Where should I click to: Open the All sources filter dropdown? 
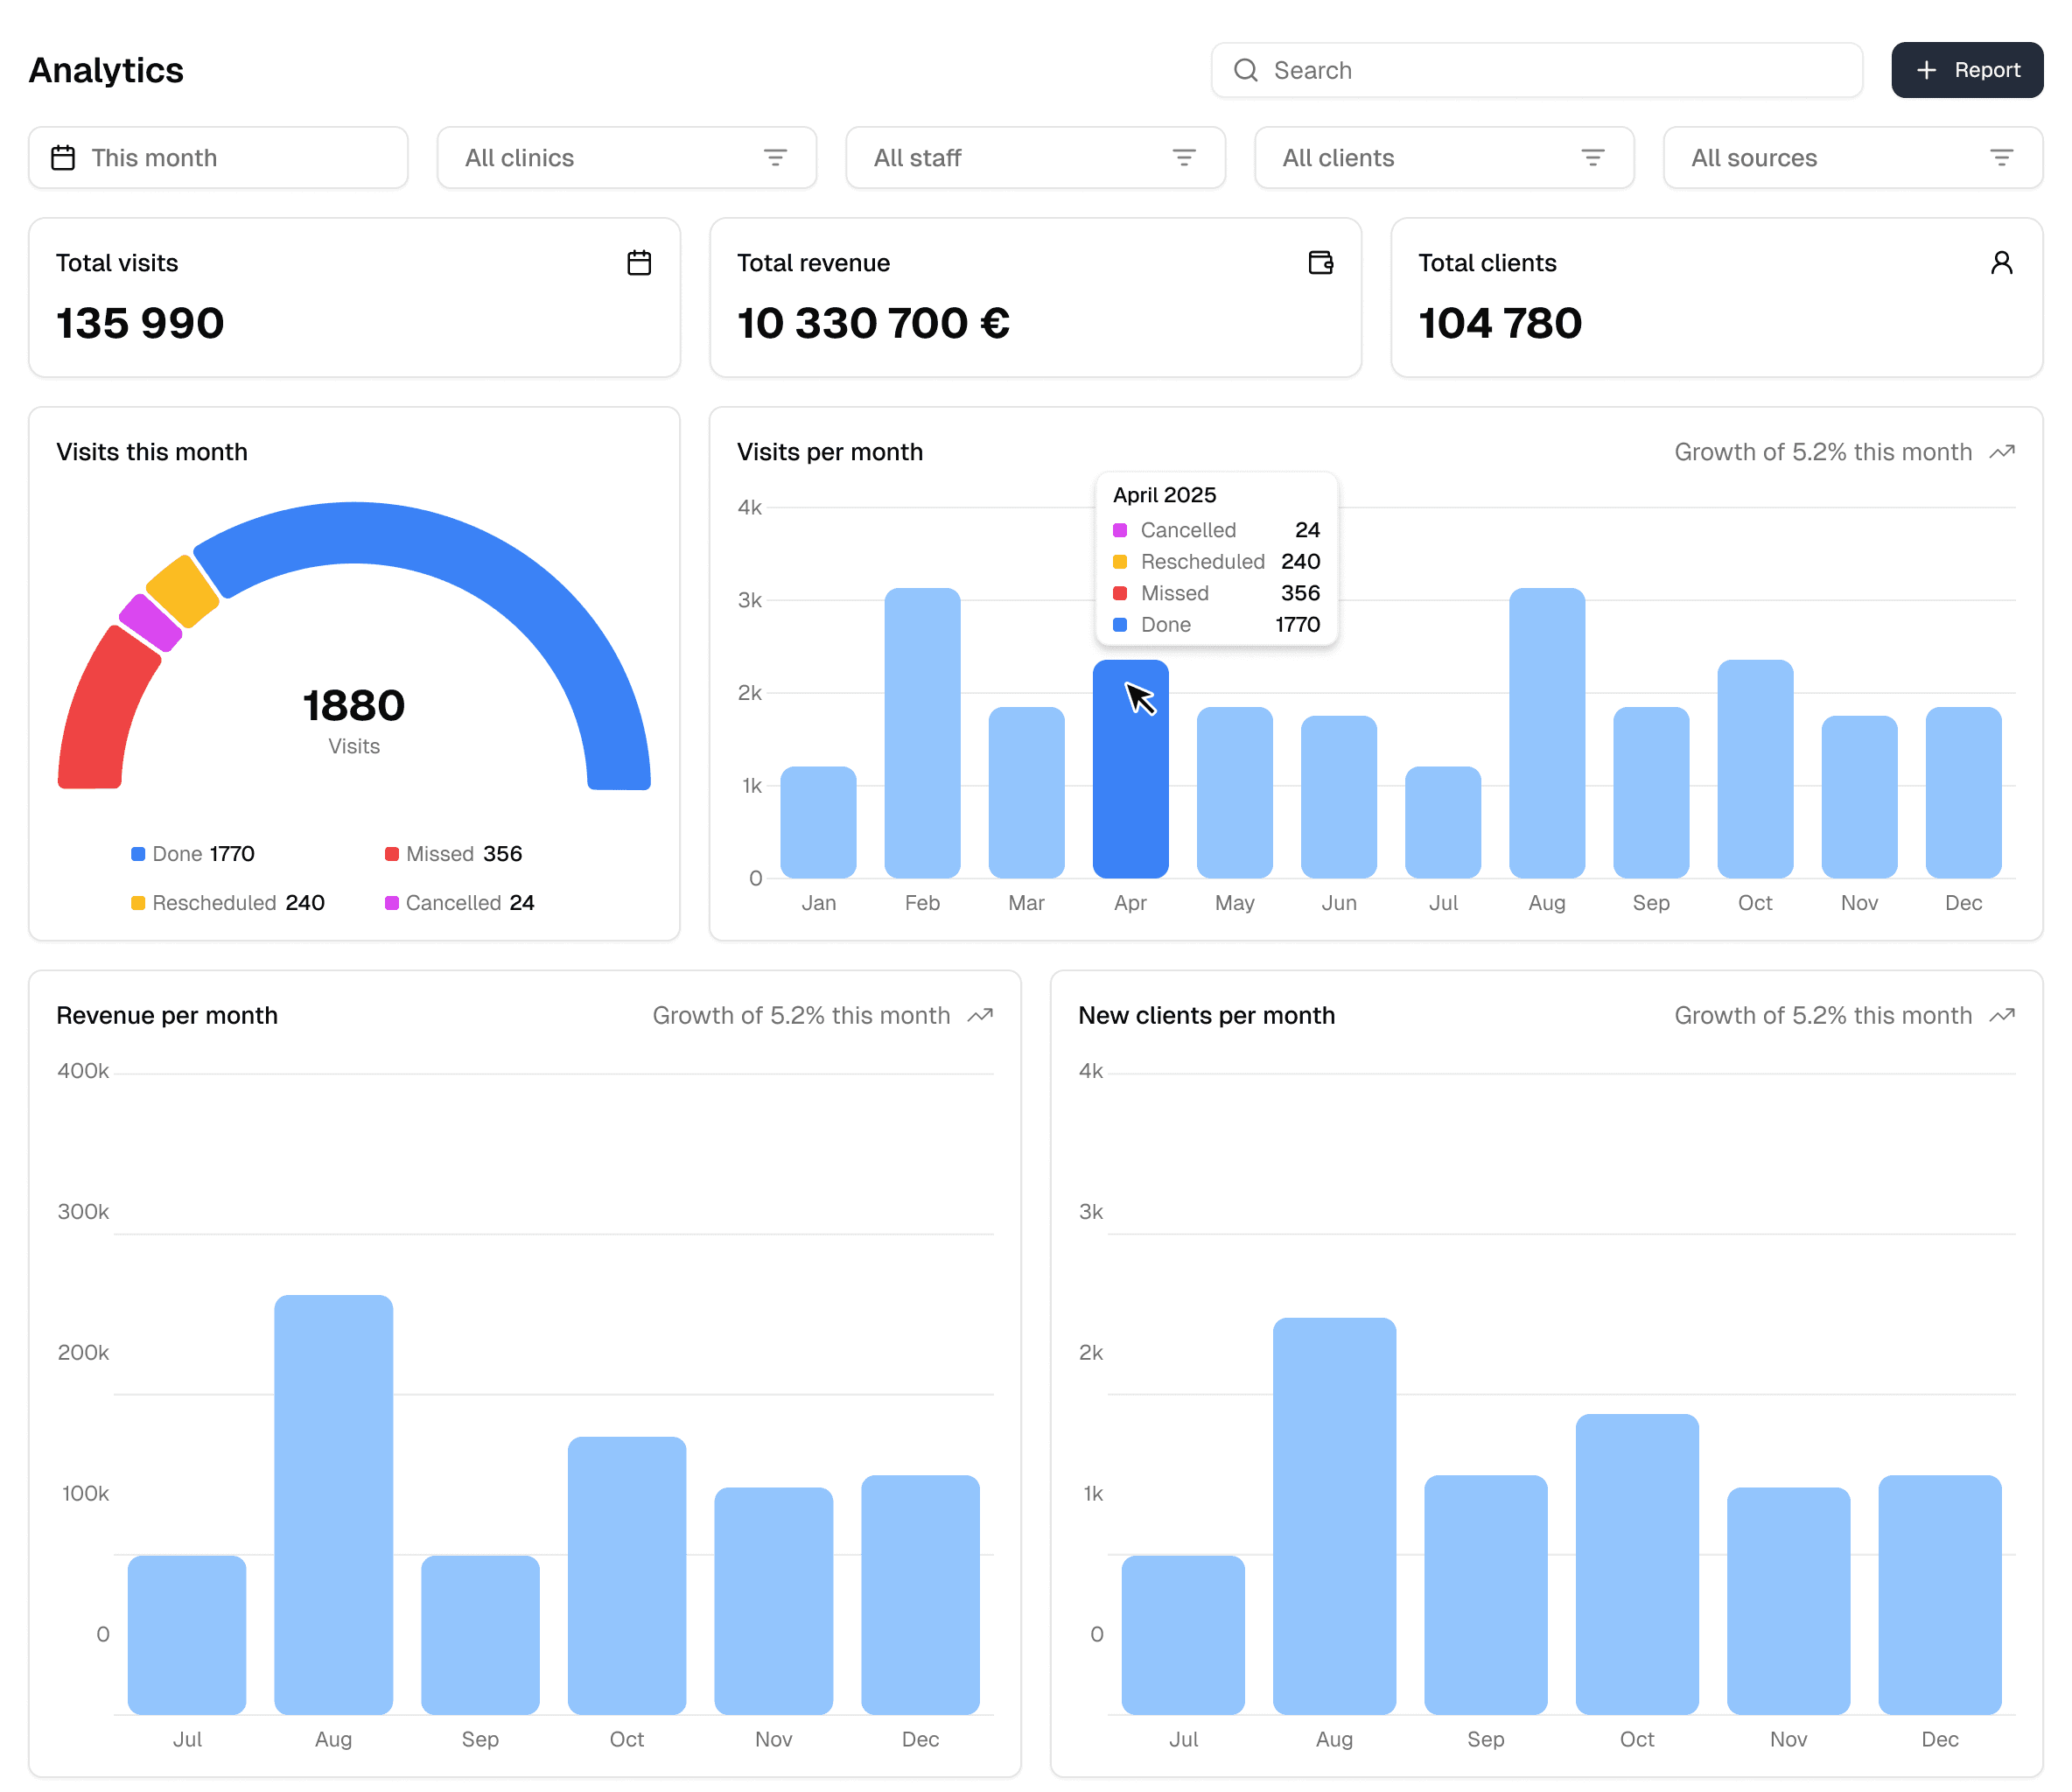[x=1852, y=157]
